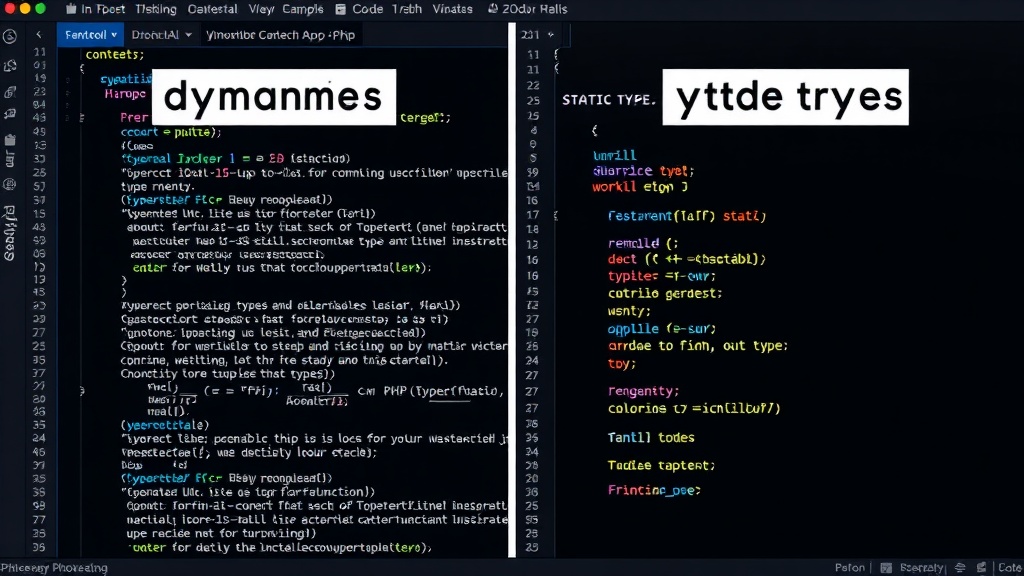
Task: Toggle the fold marker next to line 46 'Prer'
Action: [x=82, y=118]
